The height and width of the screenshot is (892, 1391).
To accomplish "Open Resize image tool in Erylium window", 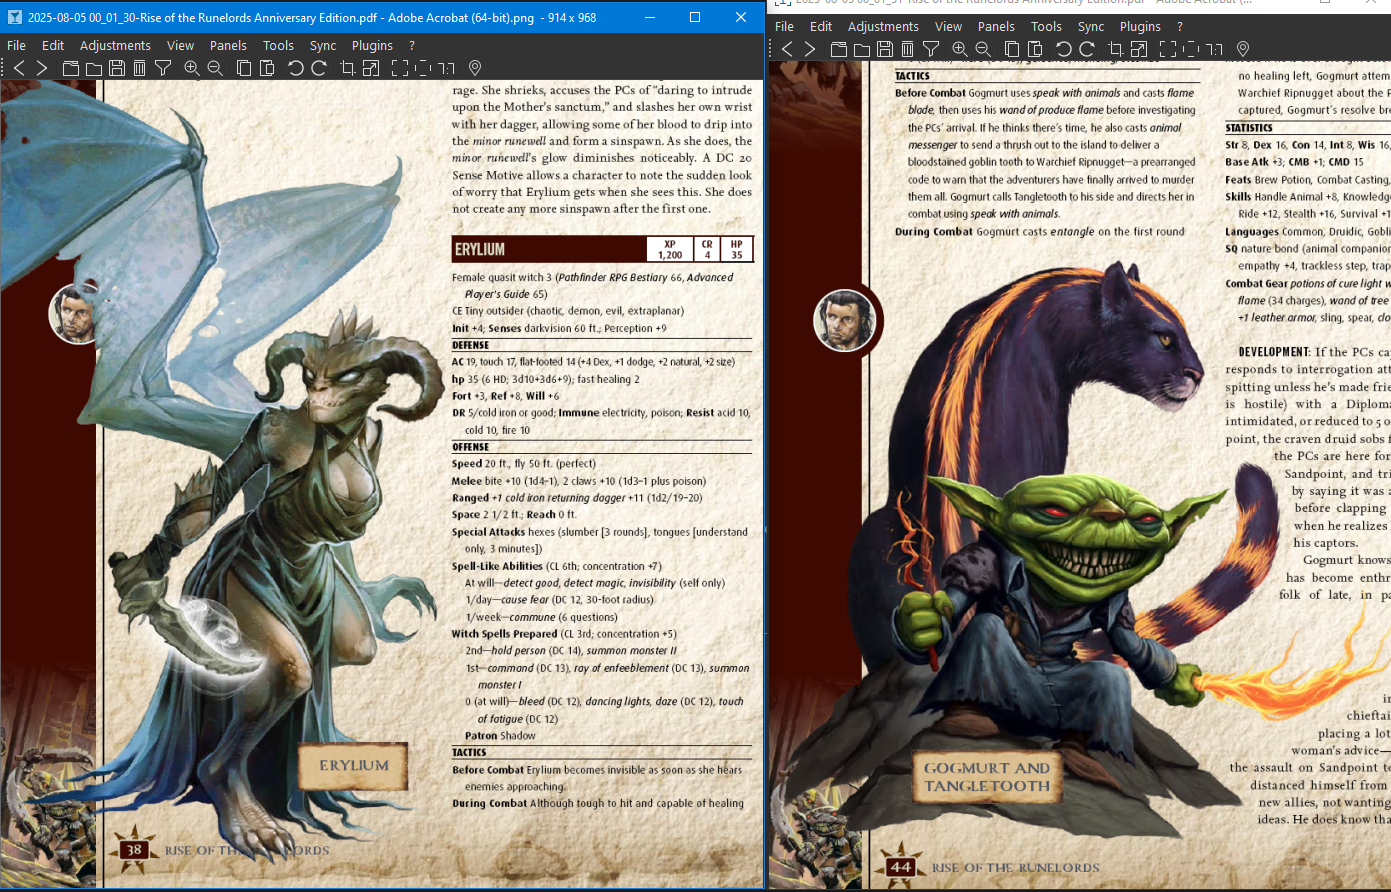I will point(371,68).
